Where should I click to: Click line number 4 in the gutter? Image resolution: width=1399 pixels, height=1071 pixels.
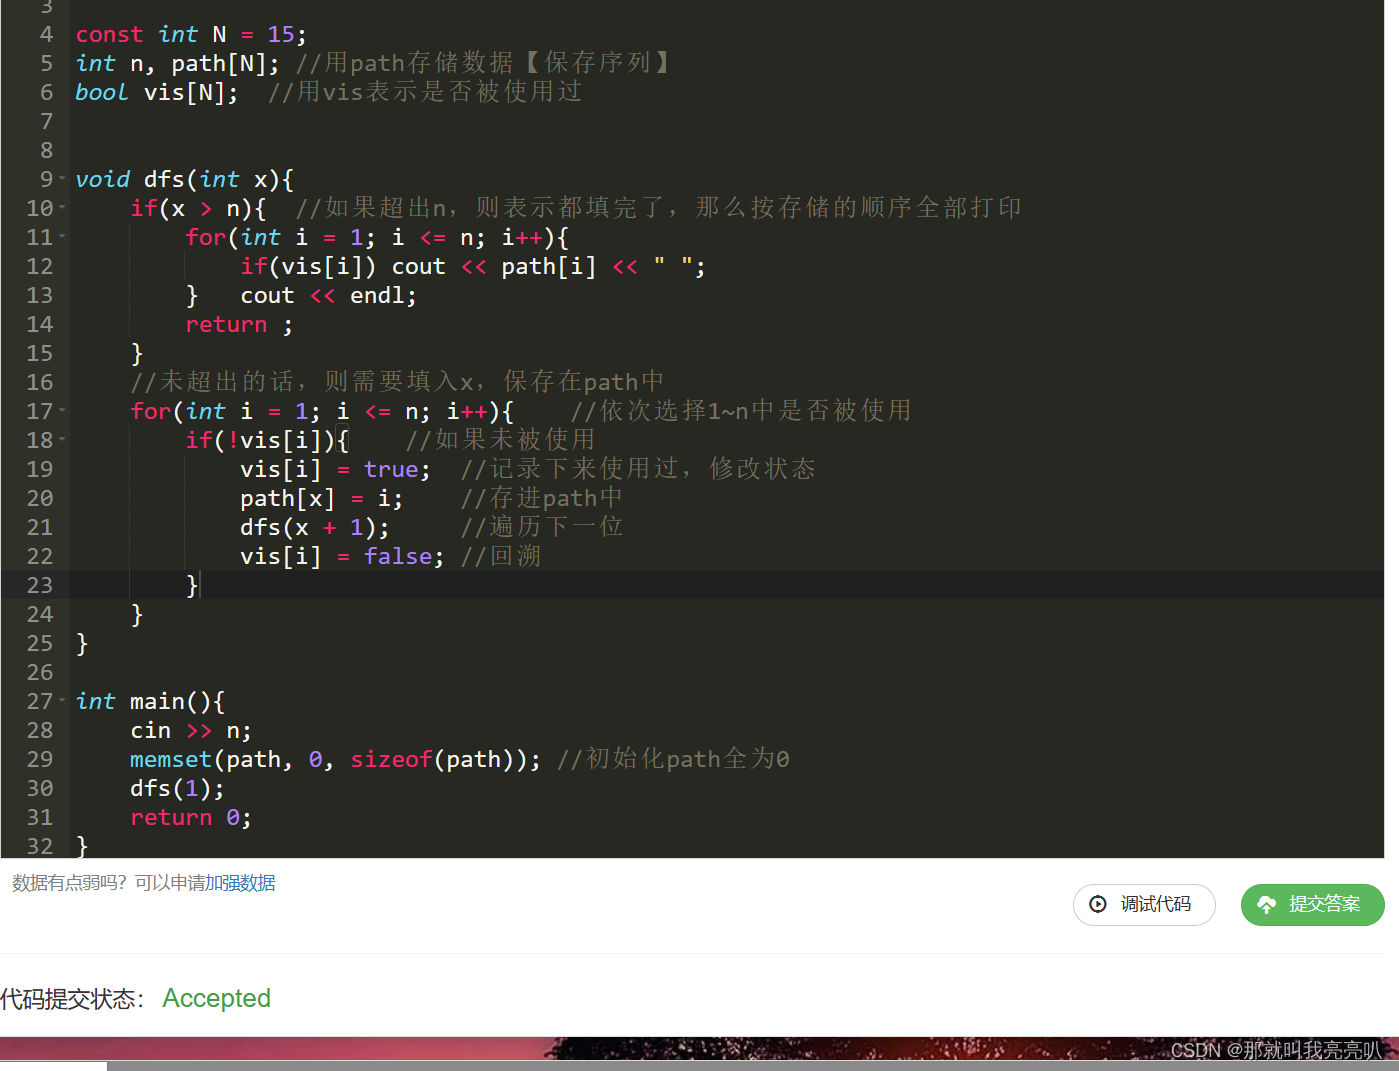[x=46, y=34]
